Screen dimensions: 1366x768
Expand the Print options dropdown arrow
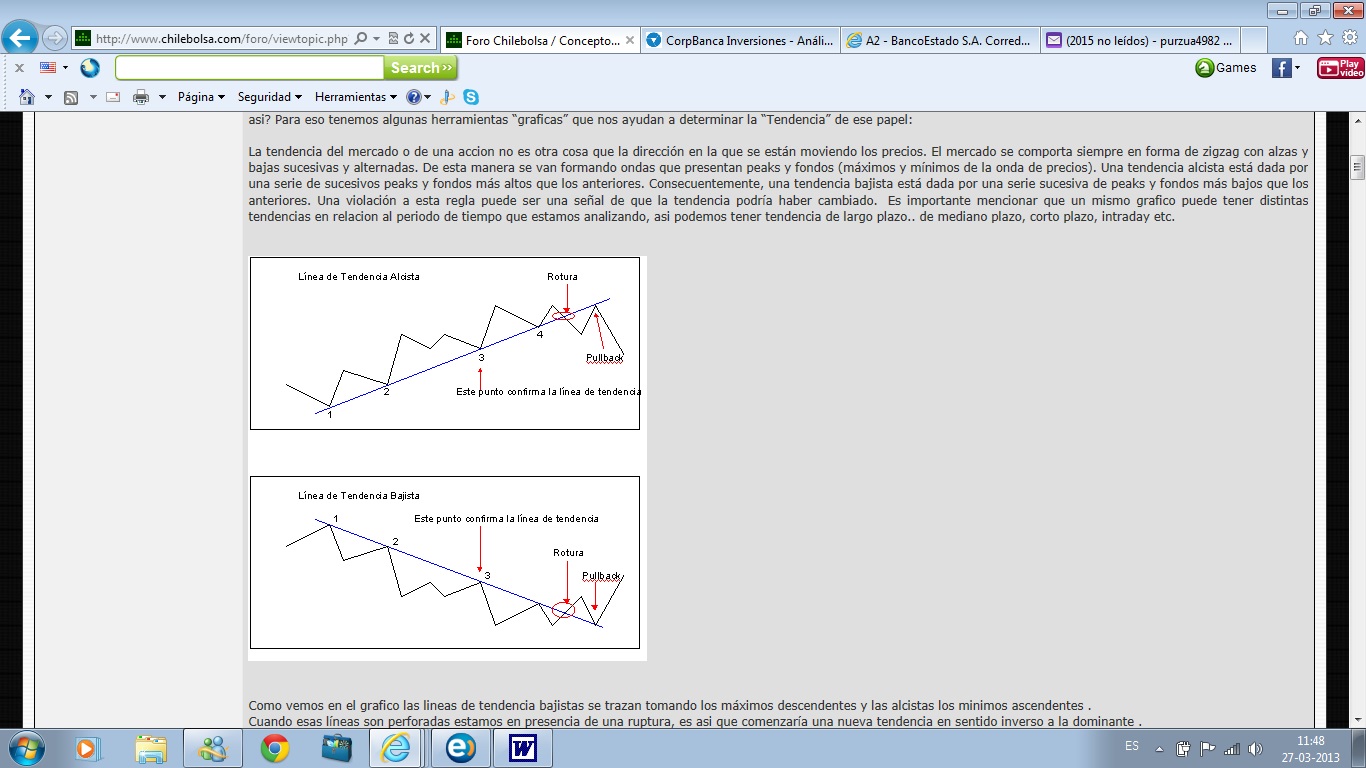point(161,97)
